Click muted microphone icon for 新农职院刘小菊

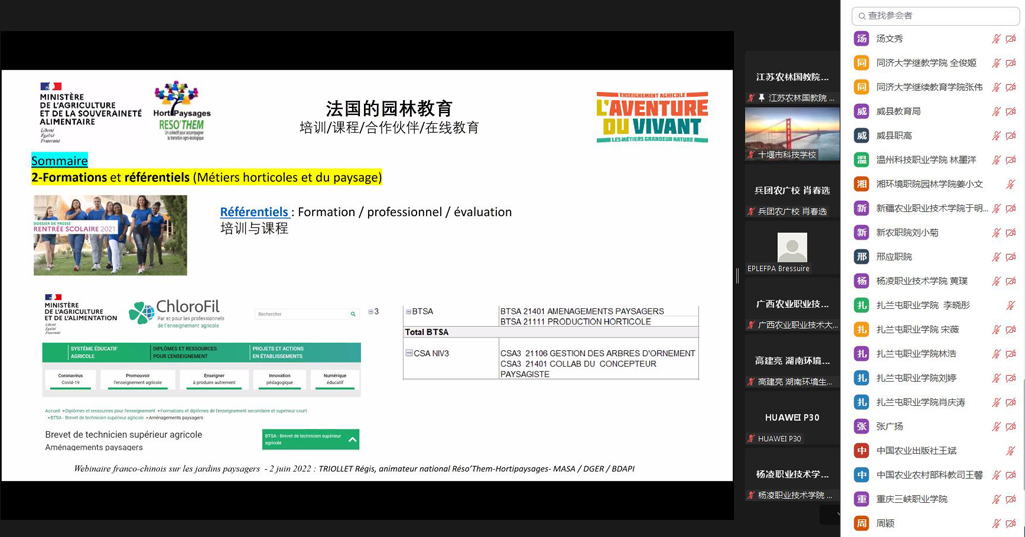pos(996,232)
